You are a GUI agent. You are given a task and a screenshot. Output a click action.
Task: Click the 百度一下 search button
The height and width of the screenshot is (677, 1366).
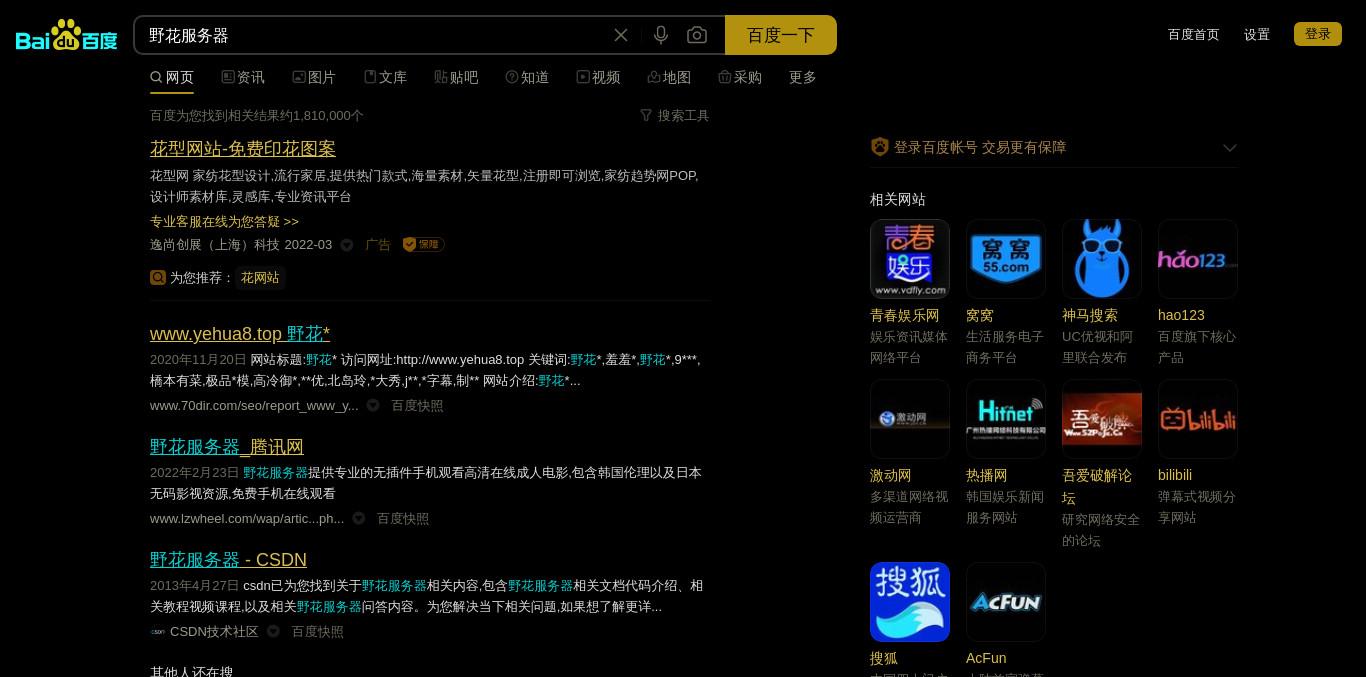(x=781, y=35)
